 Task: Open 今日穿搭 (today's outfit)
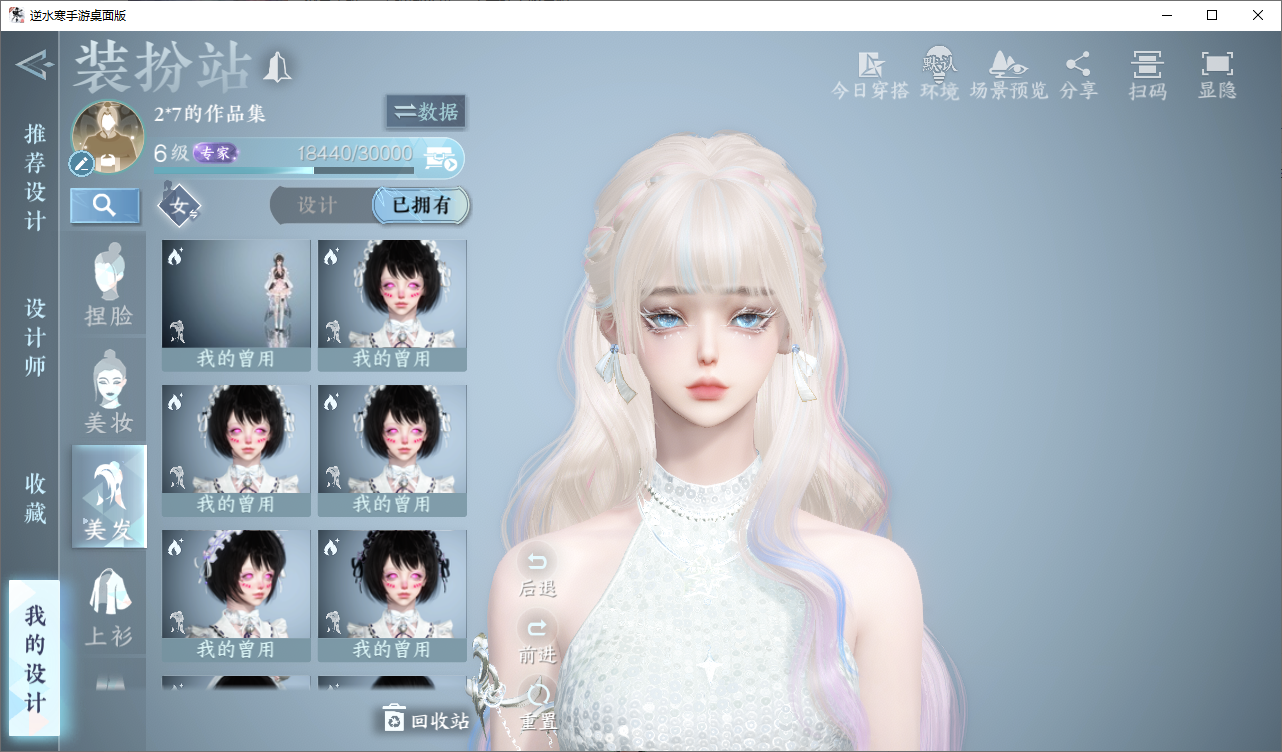870,75
